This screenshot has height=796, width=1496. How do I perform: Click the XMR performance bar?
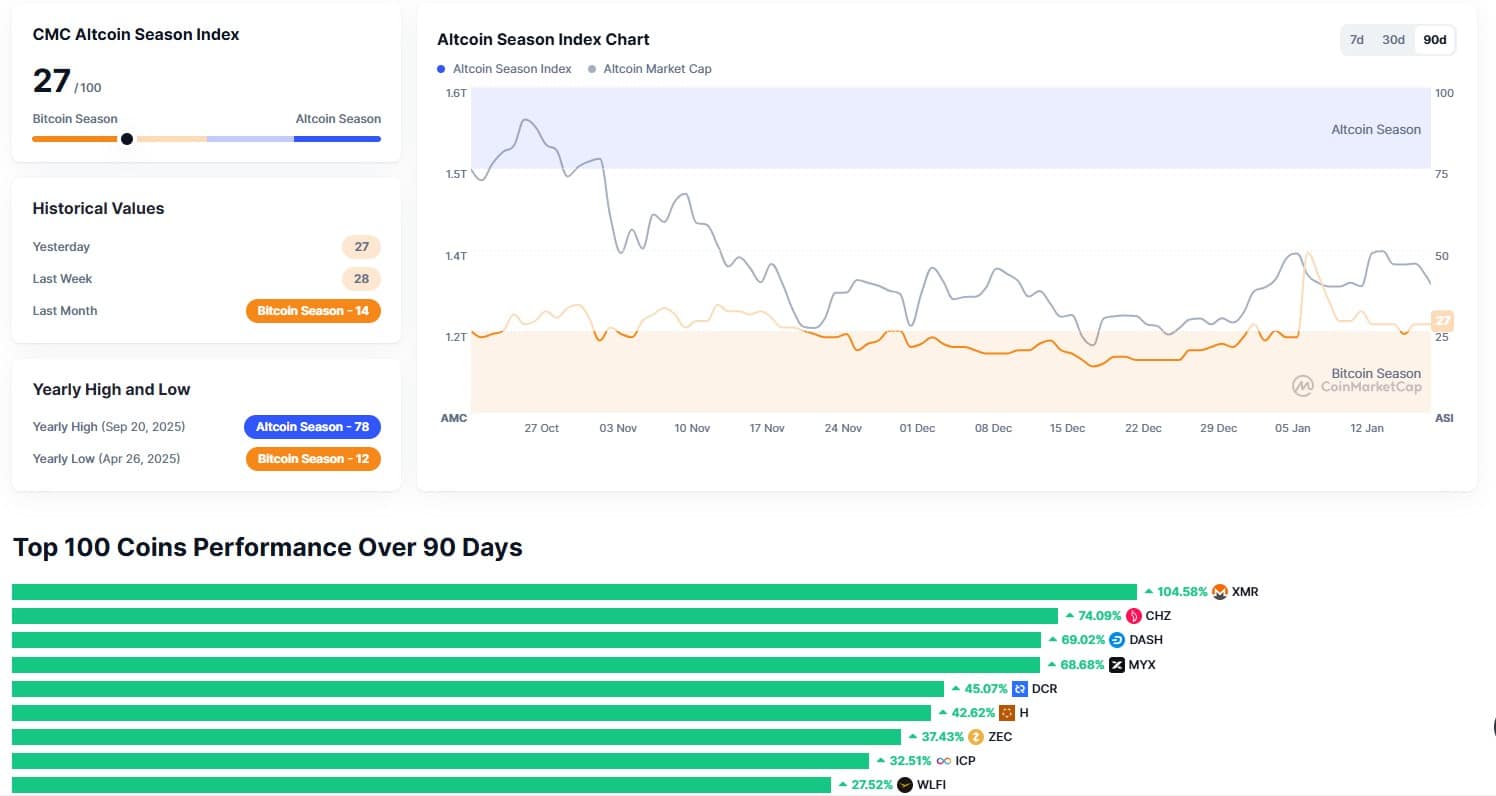(575, 591)
